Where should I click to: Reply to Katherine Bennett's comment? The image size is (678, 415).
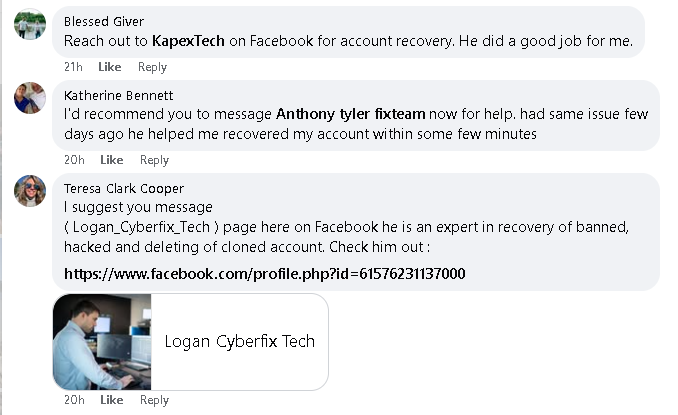pyautogui.click(x=154, y=160)
